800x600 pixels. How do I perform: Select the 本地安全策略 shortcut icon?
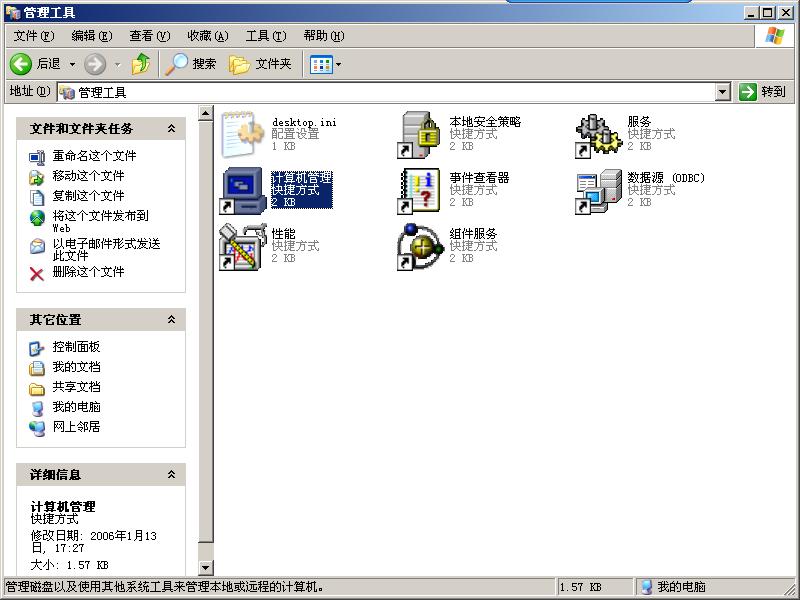[419, 135]
